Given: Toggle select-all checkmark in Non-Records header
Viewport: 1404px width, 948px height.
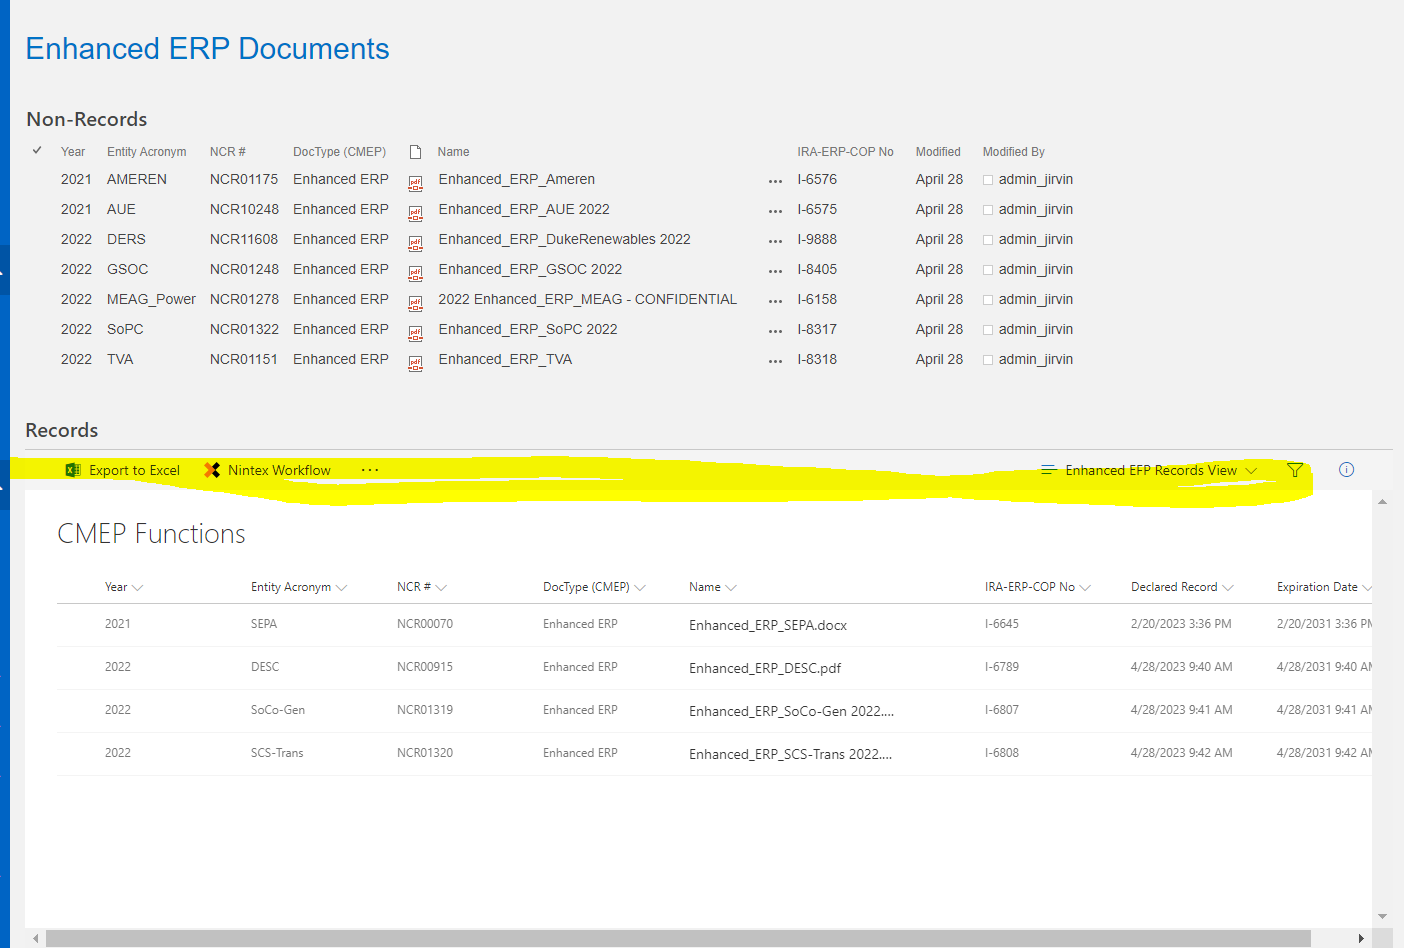Looking at the screenshot, I should coord(37,151).
